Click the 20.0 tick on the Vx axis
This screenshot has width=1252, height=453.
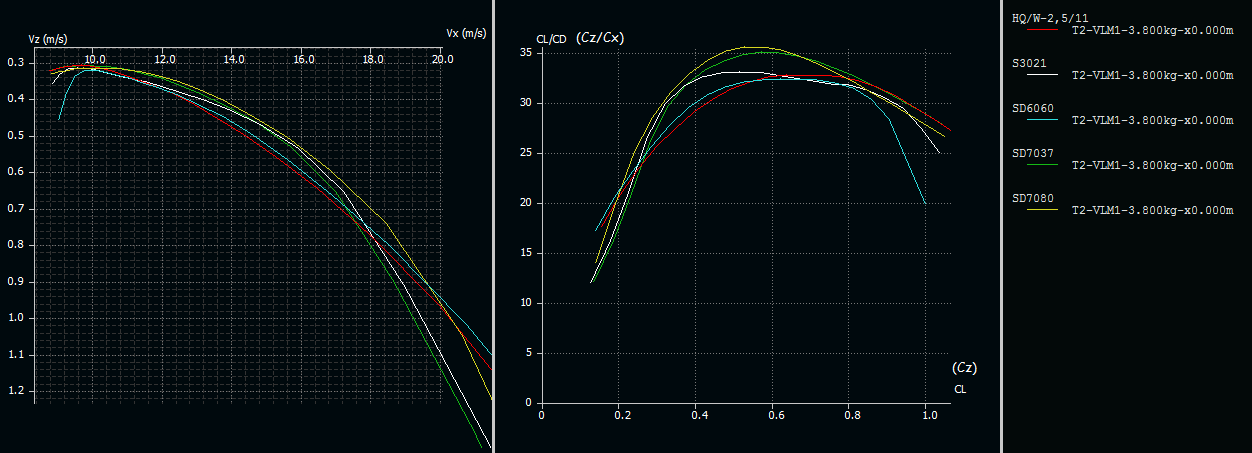pyautogui.click(x=442, y=59)
